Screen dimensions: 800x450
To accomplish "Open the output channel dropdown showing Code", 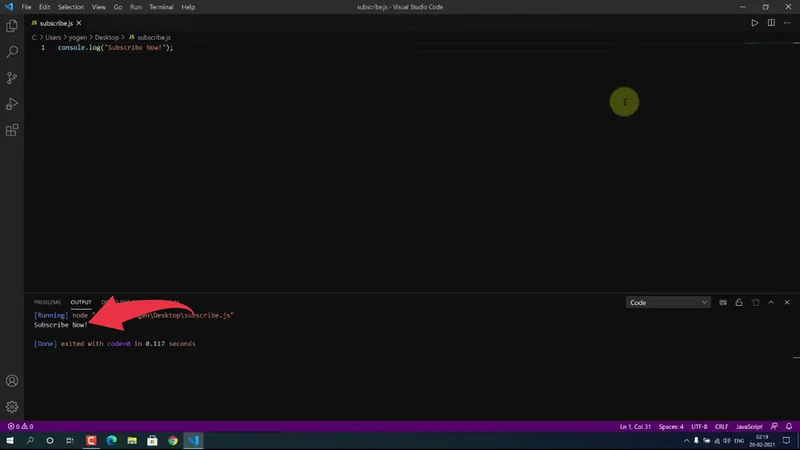I will 668,302.
